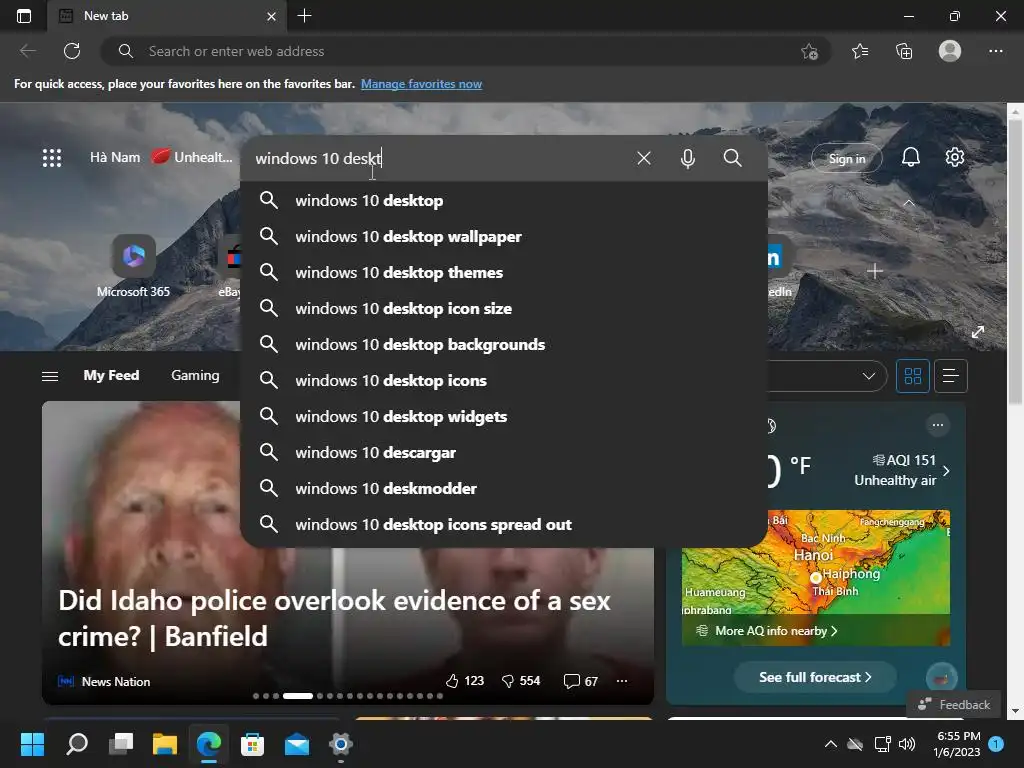Screen dimensions: 1024x768
Task: Choose suggestion 'windows 10 desktop wallpaper'
Action: pyautogui.click(x=504, y=236)
